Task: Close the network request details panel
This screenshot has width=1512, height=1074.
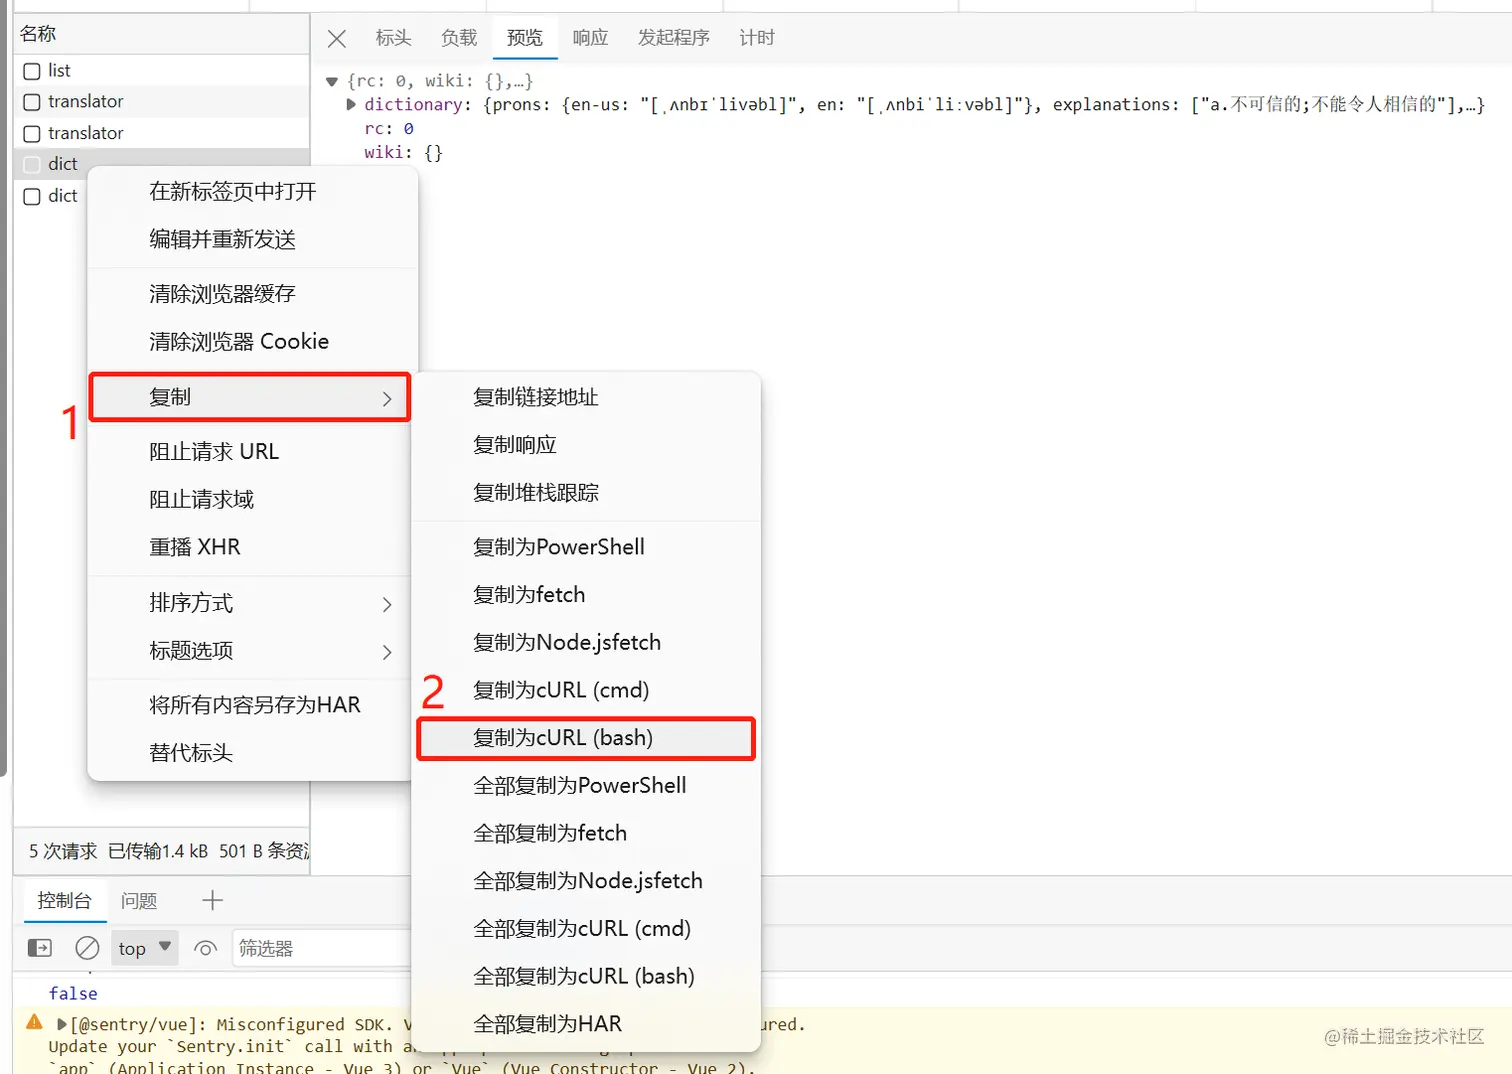Action: click(x=336, y=38)
